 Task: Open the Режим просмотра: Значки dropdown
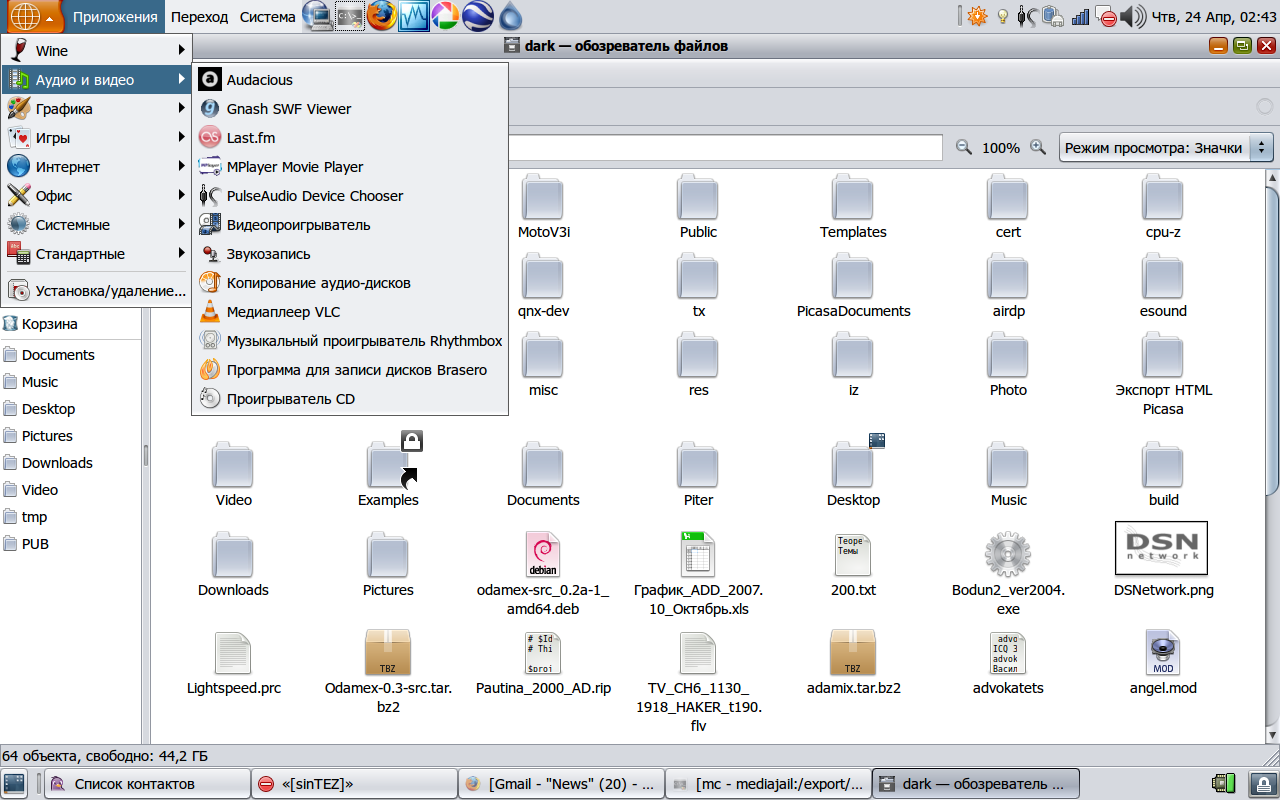click(x=1166, y=147)
